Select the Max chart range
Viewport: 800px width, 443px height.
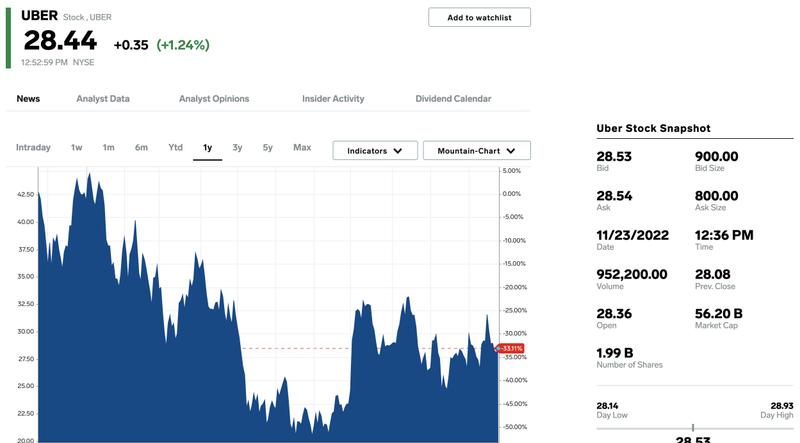302,147
